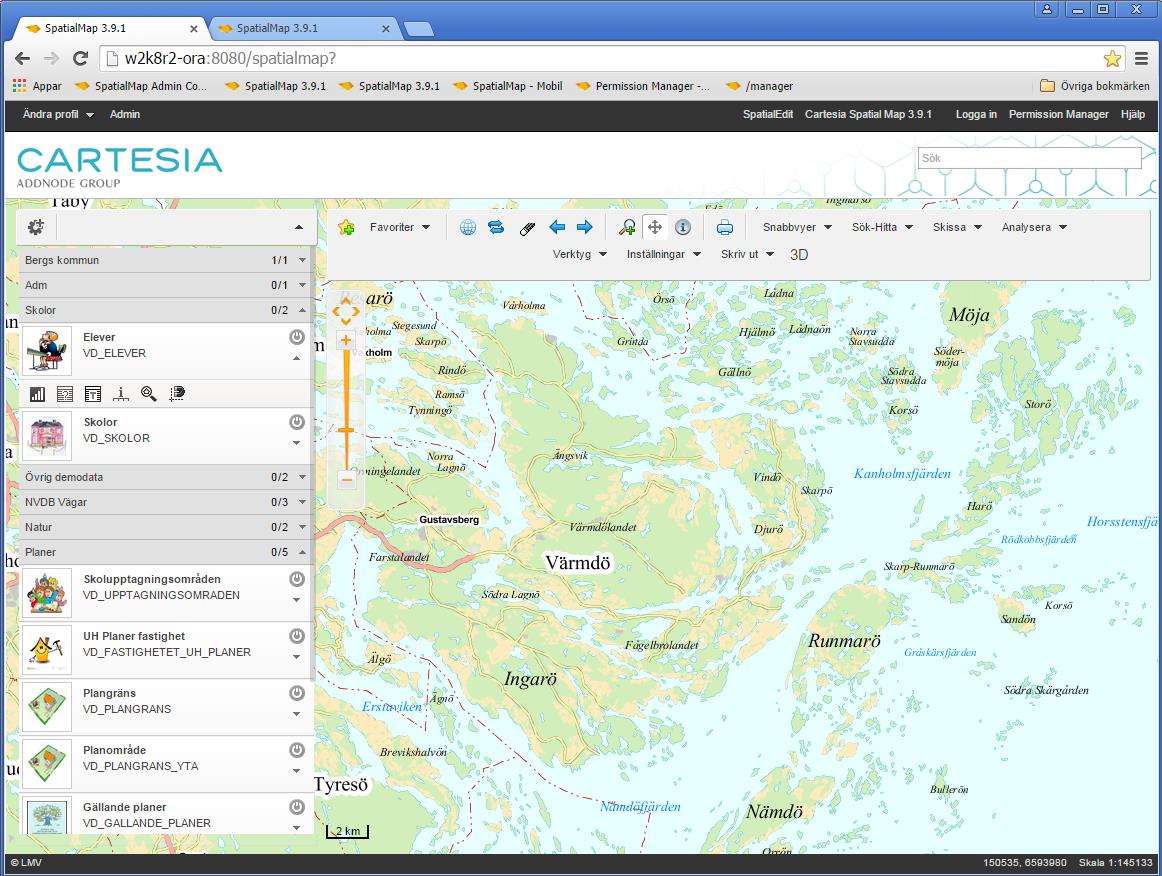Open the Favoriter dropdown
Image resolution: width=1162 pixels, height=876 pixels.
400,228
